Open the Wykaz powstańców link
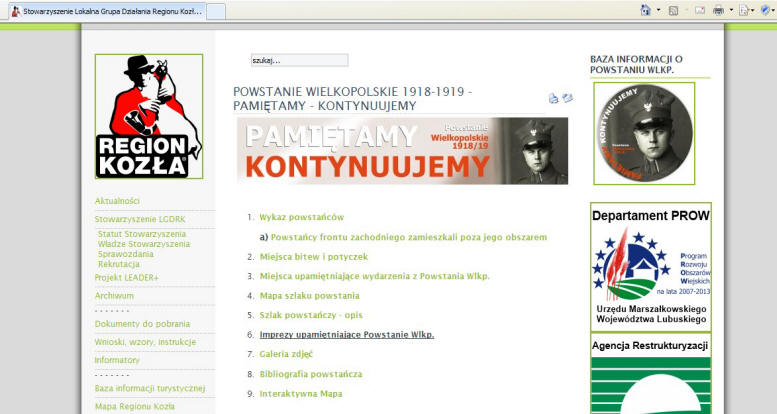 (302, 217)
